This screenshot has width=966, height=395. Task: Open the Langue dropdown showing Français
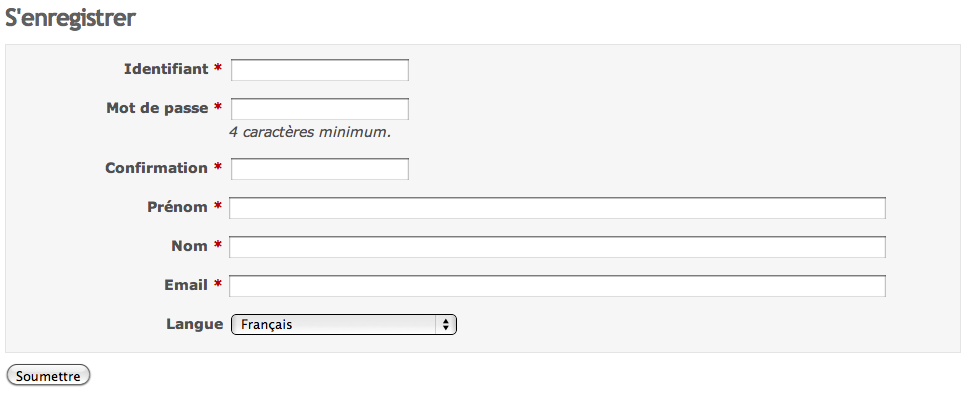coord(344,325)
